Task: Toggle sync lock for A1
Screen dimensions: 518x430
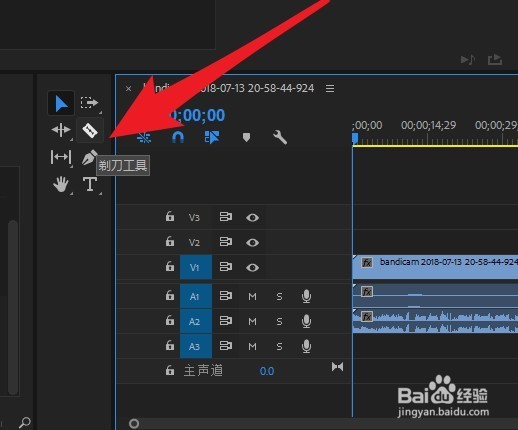Action: (x=226, y=296)
